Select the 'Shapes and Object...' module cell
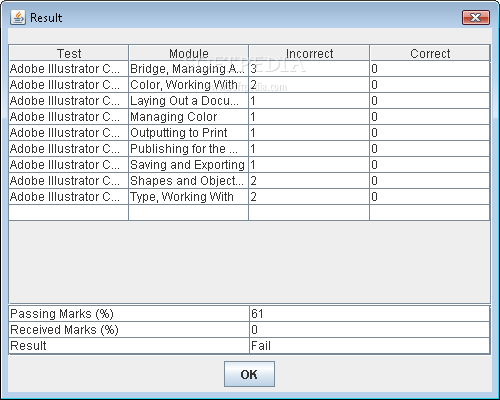This screenshot has width=500, height=400. click(x=189, y=181)
